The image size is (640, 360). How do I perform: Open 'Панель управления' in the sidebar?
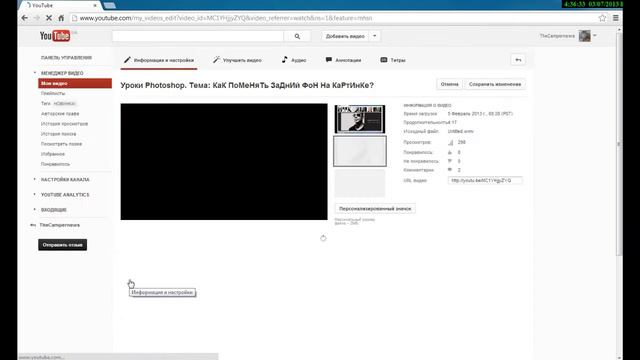tap(66, 58)
